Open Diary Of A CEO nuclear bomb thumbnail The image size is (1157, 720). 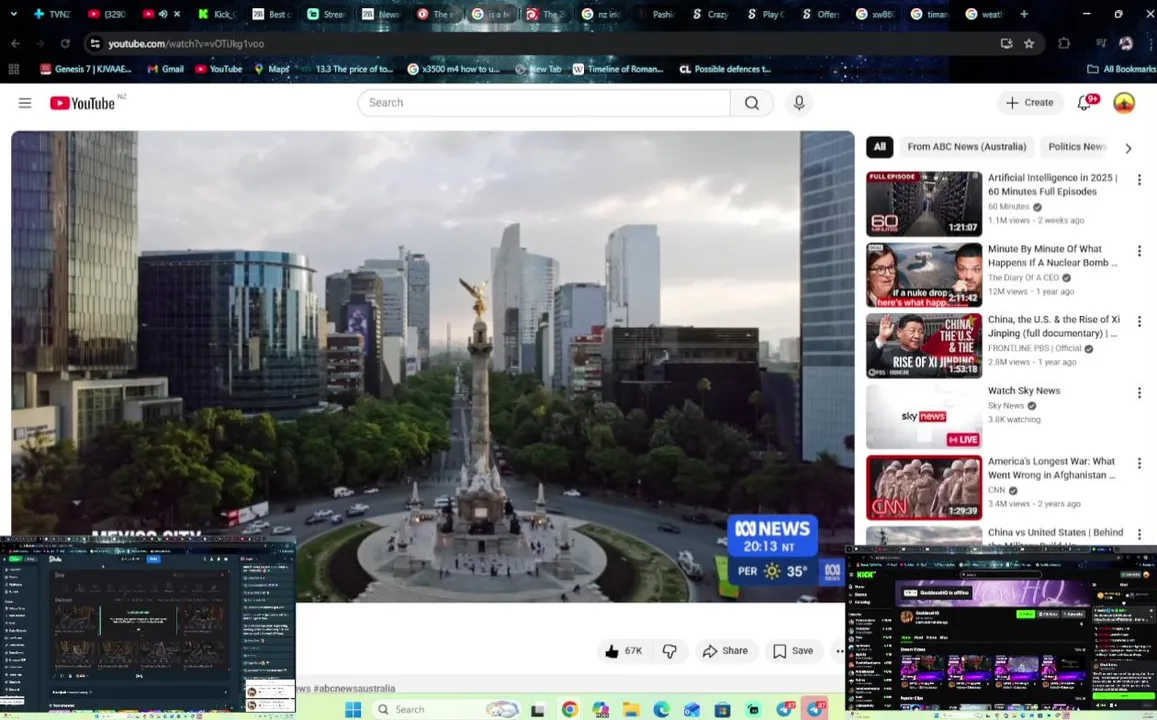coord(924,275)
